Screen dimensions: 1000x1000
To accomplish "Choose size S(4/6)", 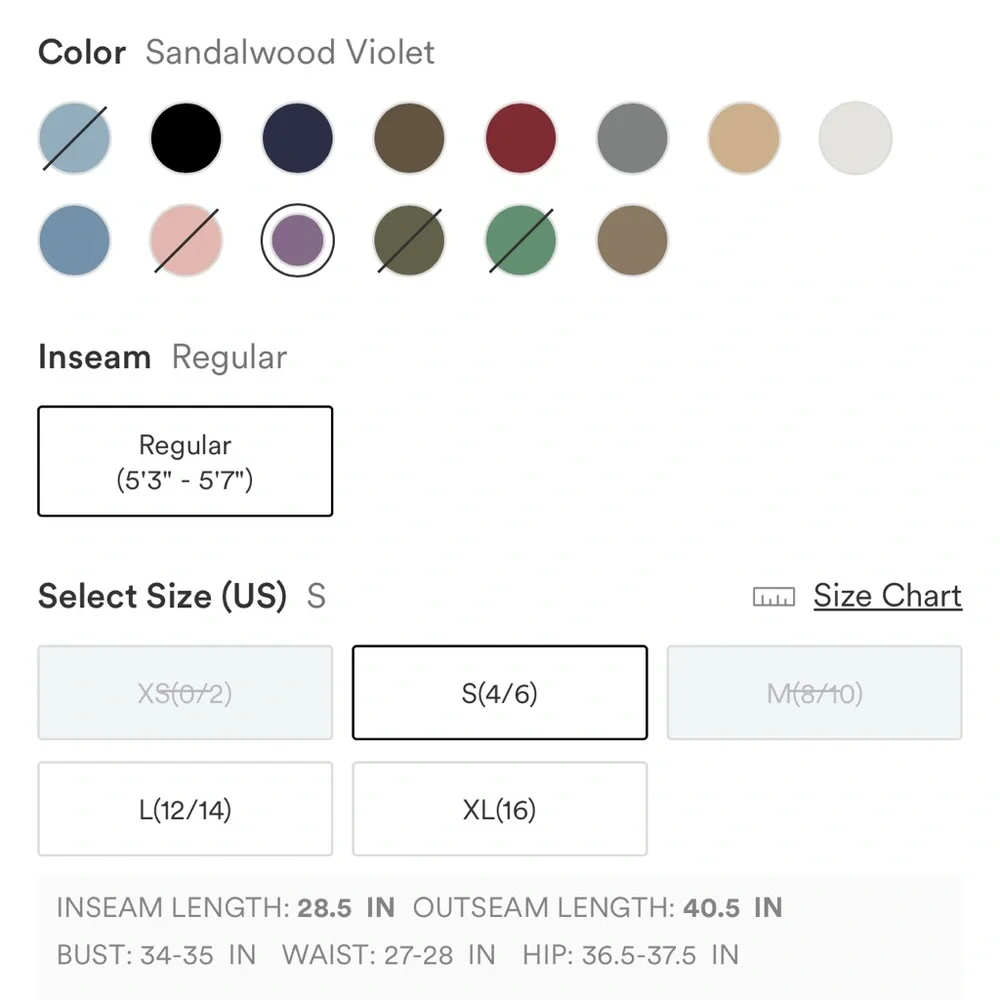I will 499,693.
